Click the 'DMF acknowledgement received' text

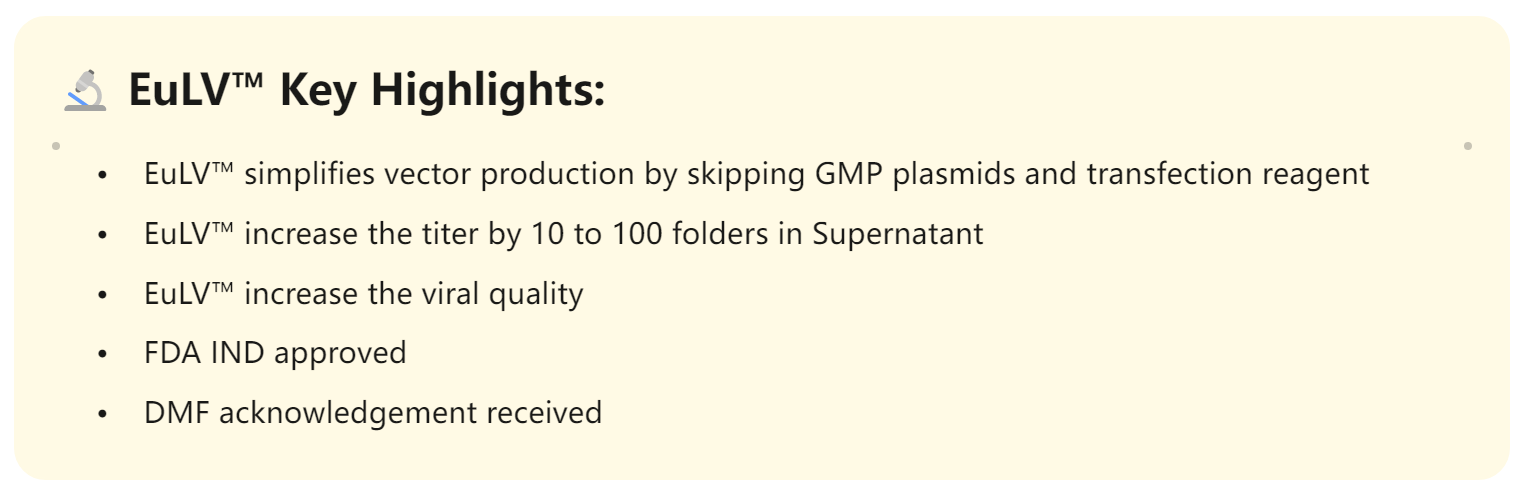coord(373,412)
